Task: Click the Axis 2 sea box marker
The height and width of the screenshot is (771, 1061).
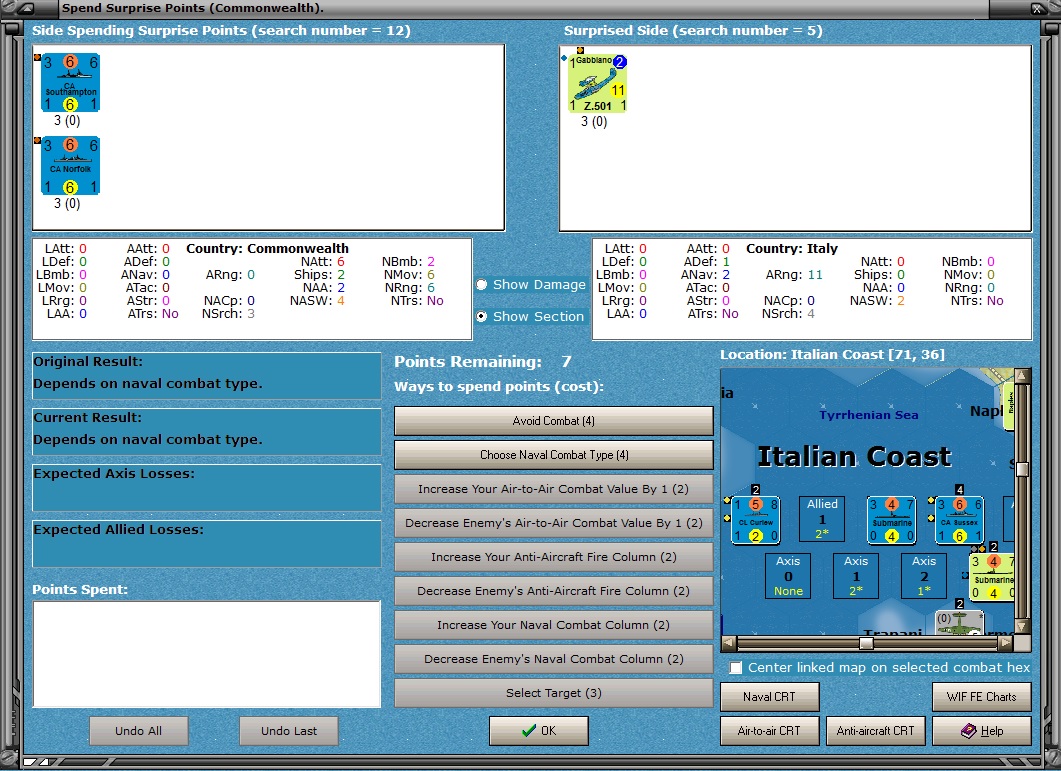Action: click(924, 576)
